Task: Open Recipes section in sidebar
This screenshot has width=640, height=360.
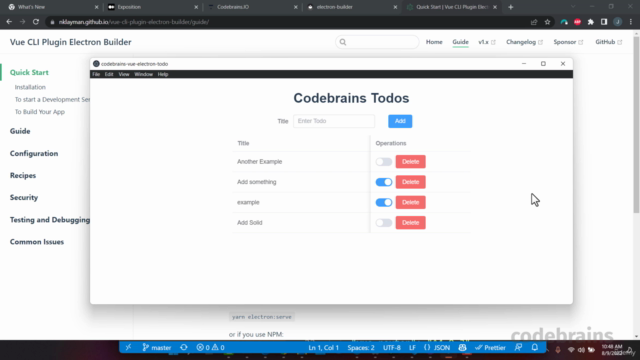Action: pos(23,176)
